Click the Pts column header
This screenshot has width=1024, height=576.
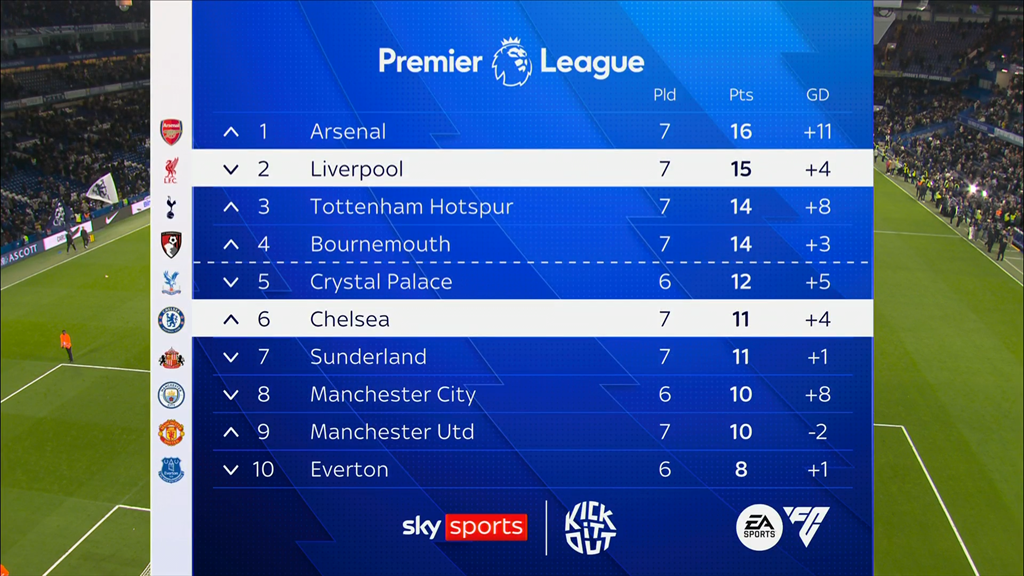(740, 95)
